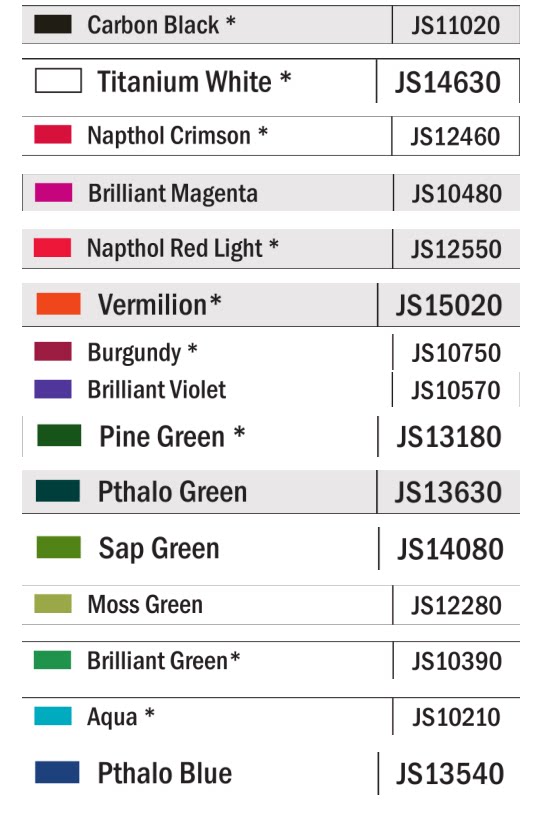Select product code JS10210

456,717
